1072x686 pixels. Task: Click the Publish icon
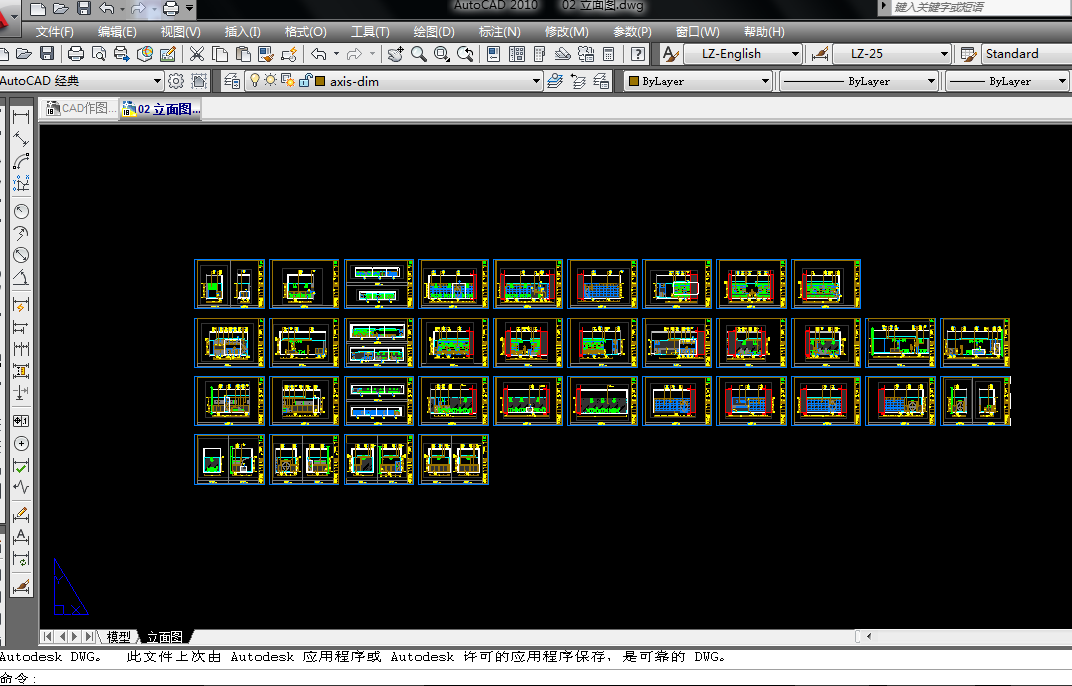pyautogui.click(x=122, y=54)
